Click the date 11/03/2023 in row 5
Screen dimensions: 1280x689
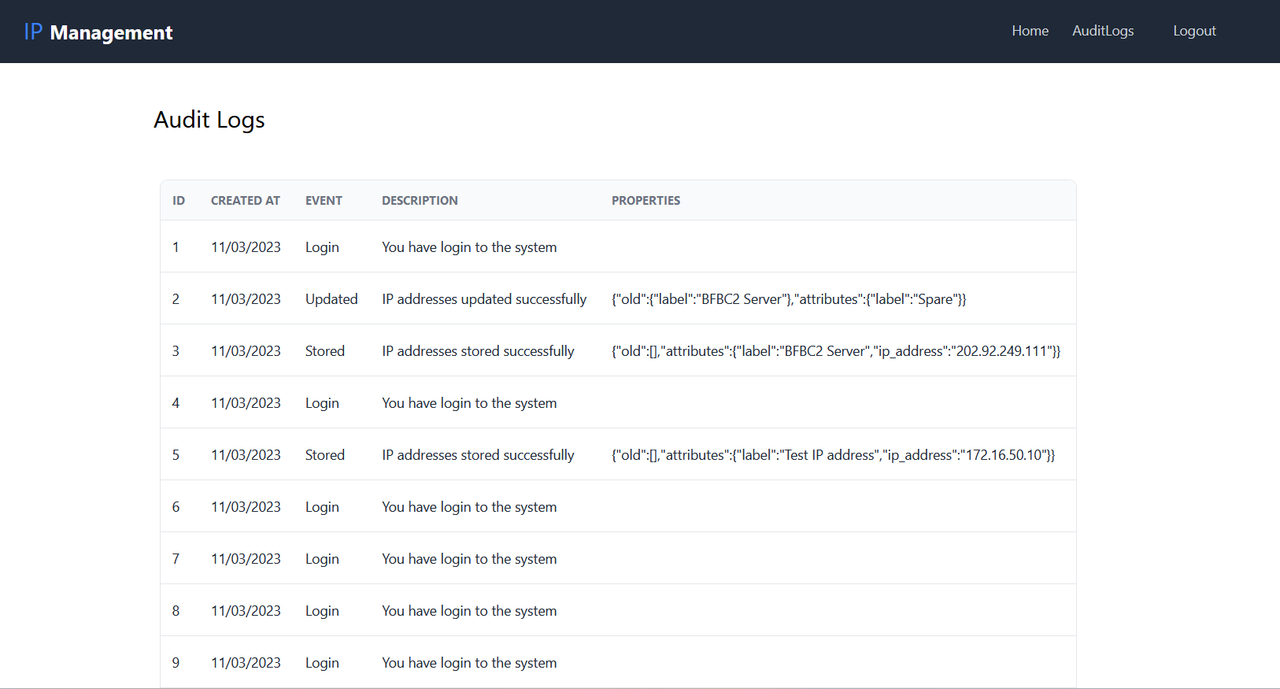(x=246, y=455)
